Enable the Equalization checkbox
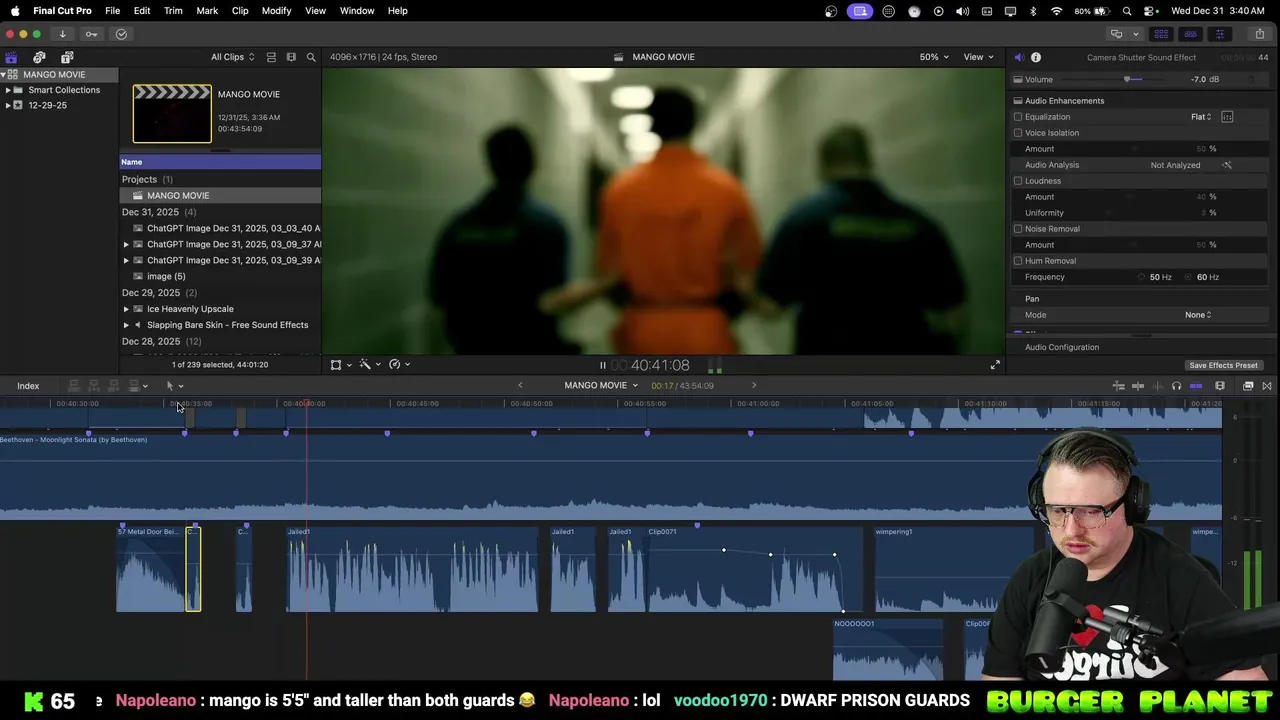Screen dimensions: 1280x720 click(x=1018, y=117)
